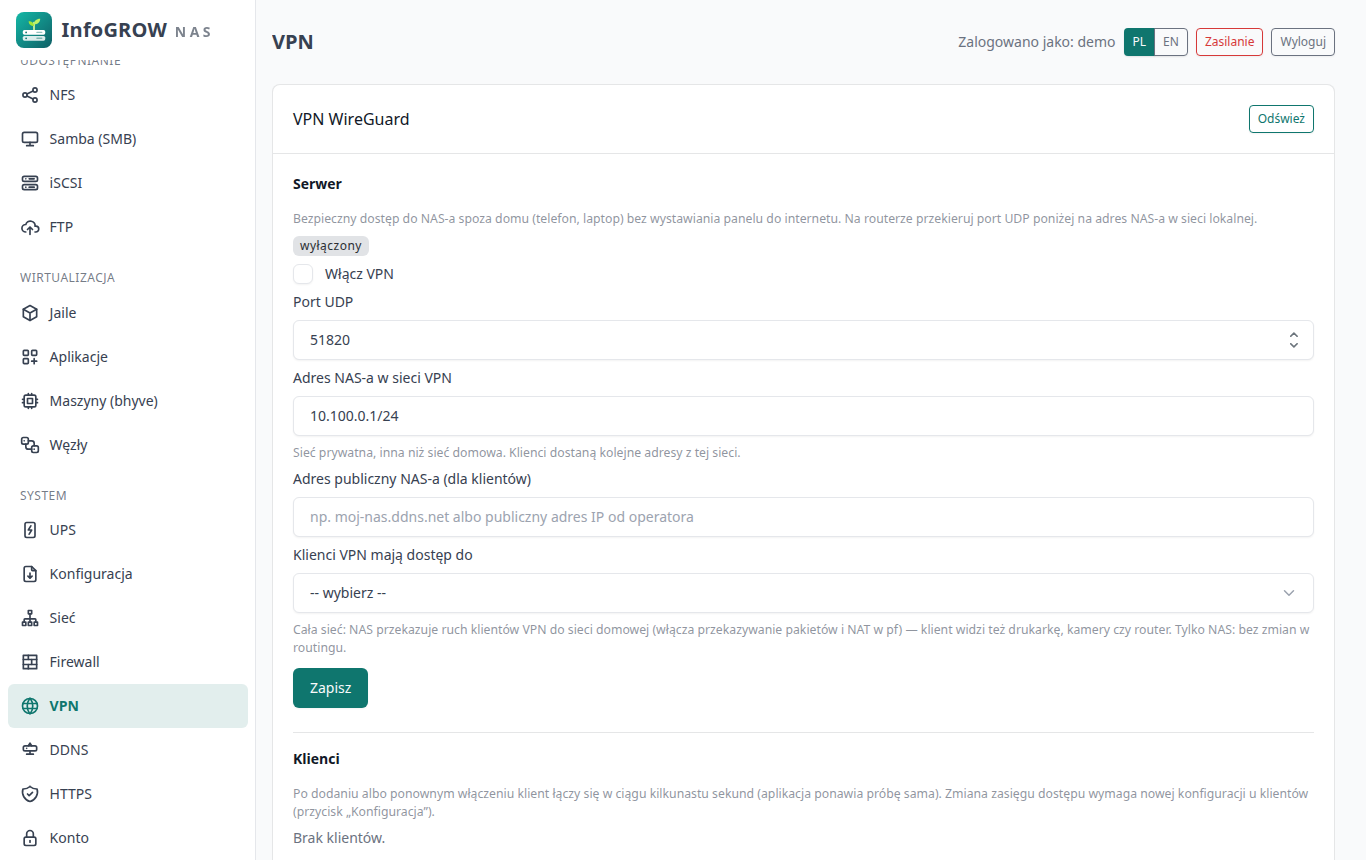Log out with the Wyloguj button
Viewport: 1366px width, 860px height.
[x=1303, y=42]
